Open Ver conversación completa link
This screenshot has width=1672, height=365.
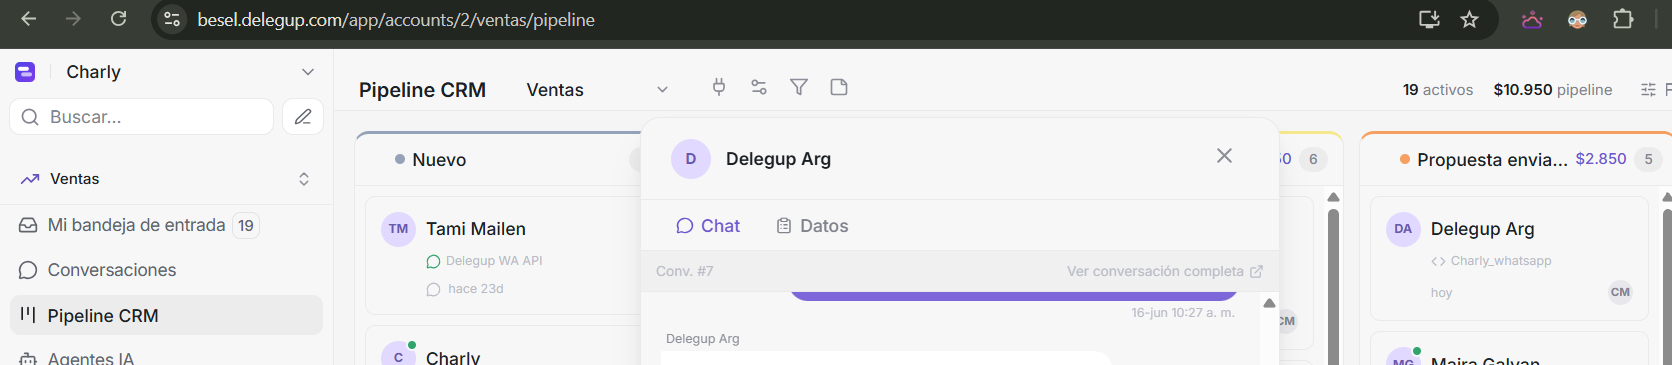[1165, 271]
